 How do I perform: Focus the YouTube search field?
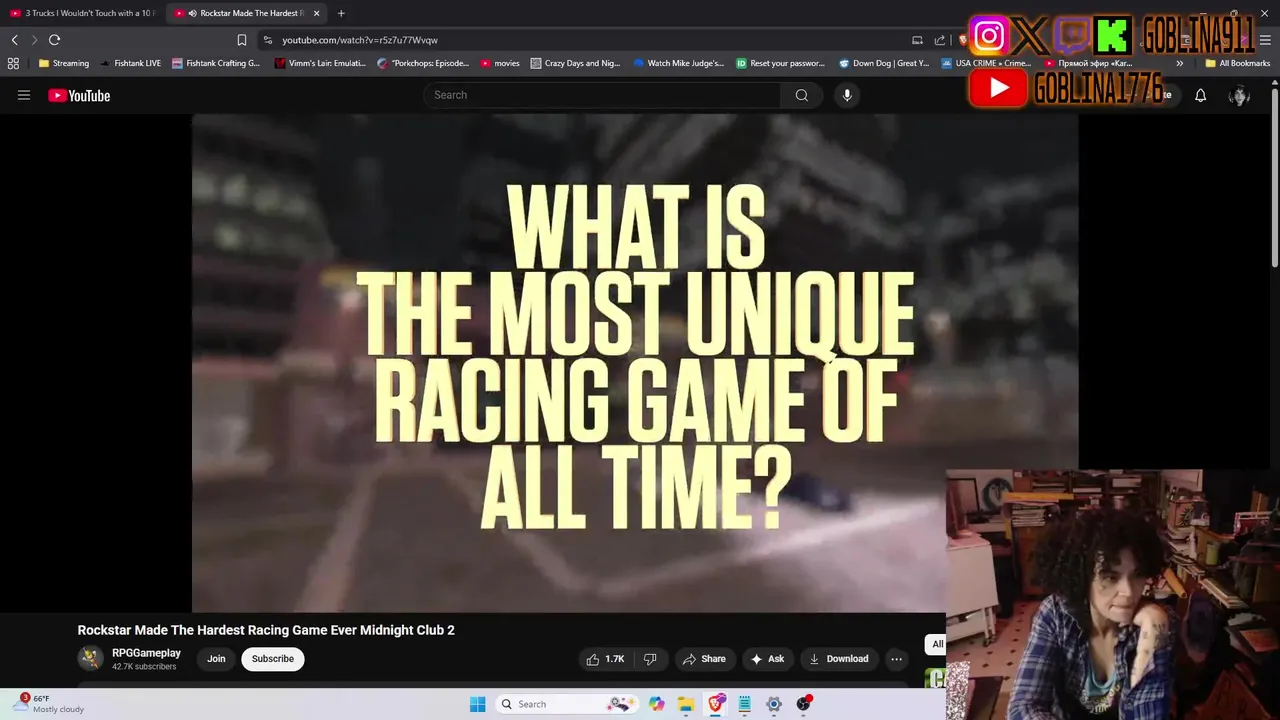[x=603, y=95]
